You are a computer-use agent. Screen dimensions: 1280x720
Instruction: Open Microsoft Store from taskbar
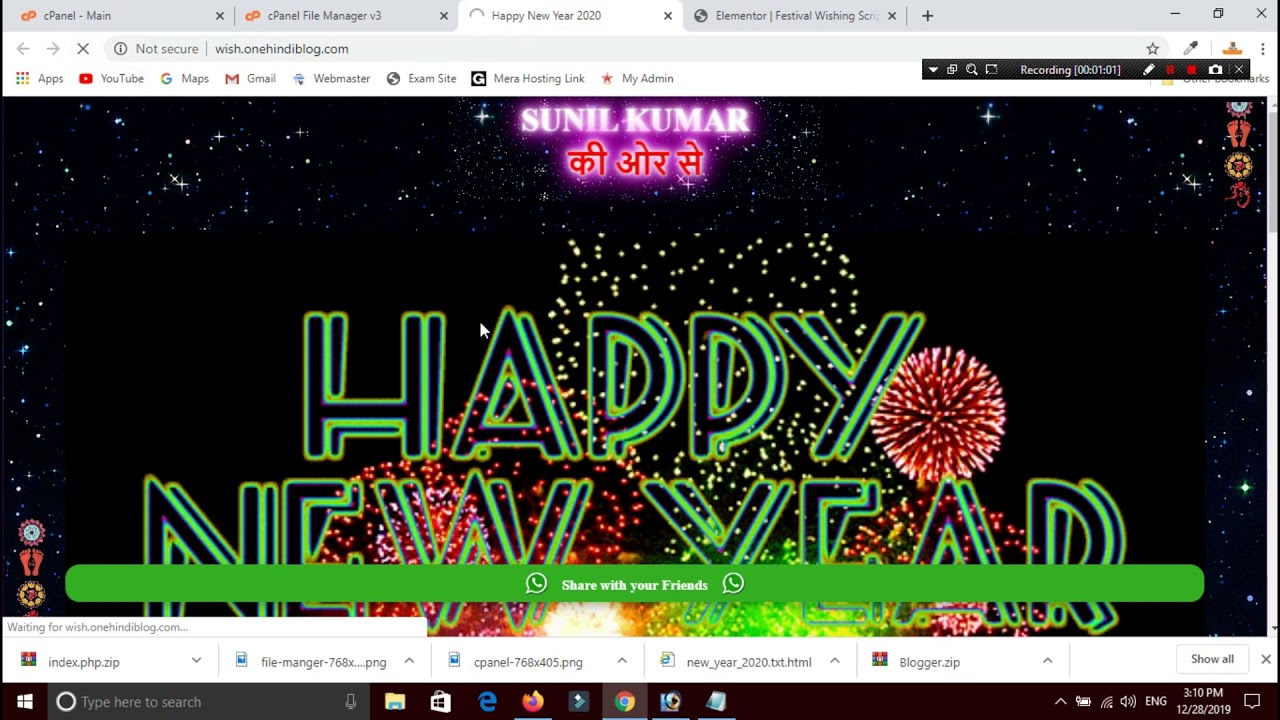[441, 702]
